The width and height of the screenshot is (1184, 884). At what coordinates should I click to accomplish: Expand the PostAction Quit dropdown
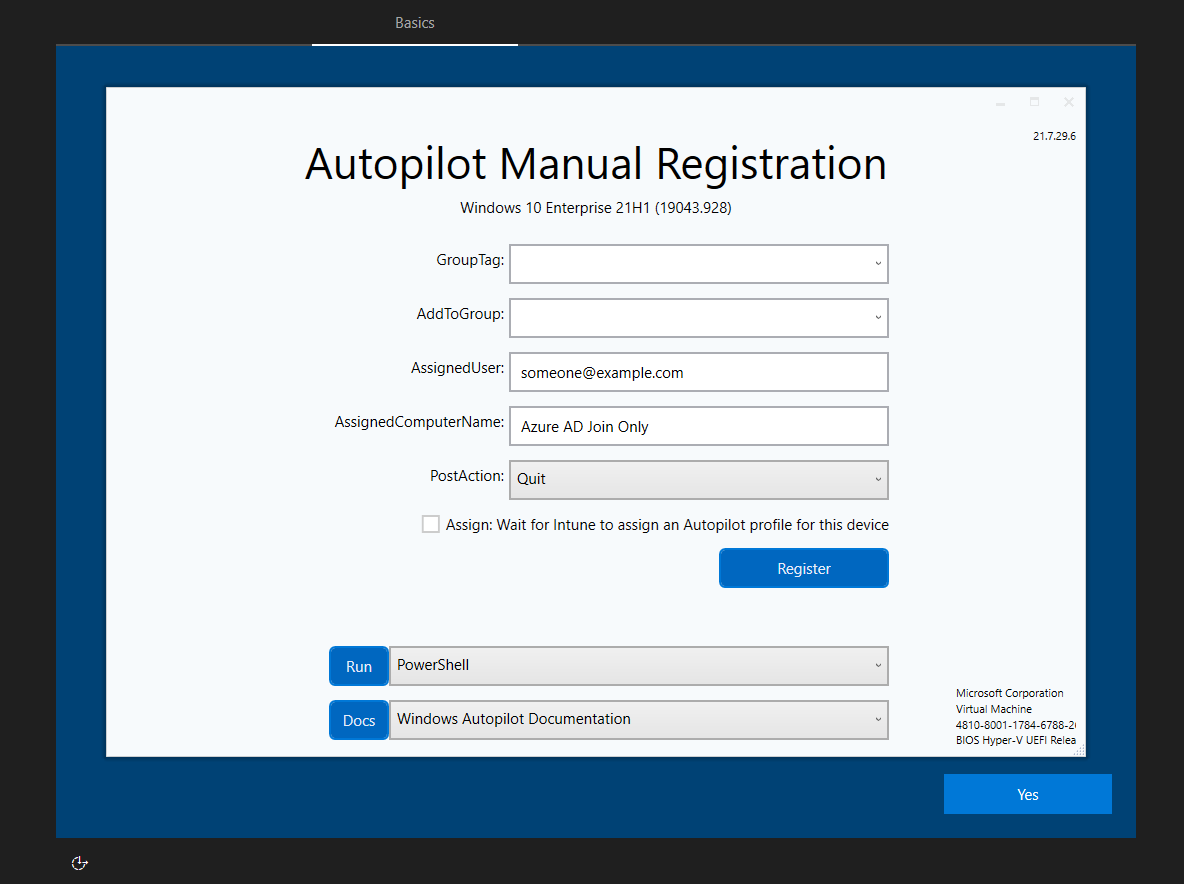(698, 480)
